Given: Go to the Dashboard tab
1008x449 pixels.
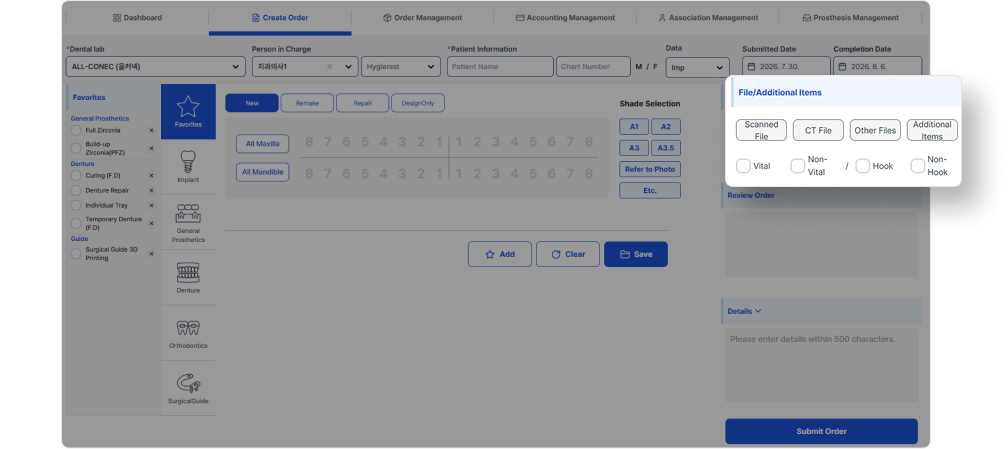Looking at the screenshot, I should pos(138,18).
